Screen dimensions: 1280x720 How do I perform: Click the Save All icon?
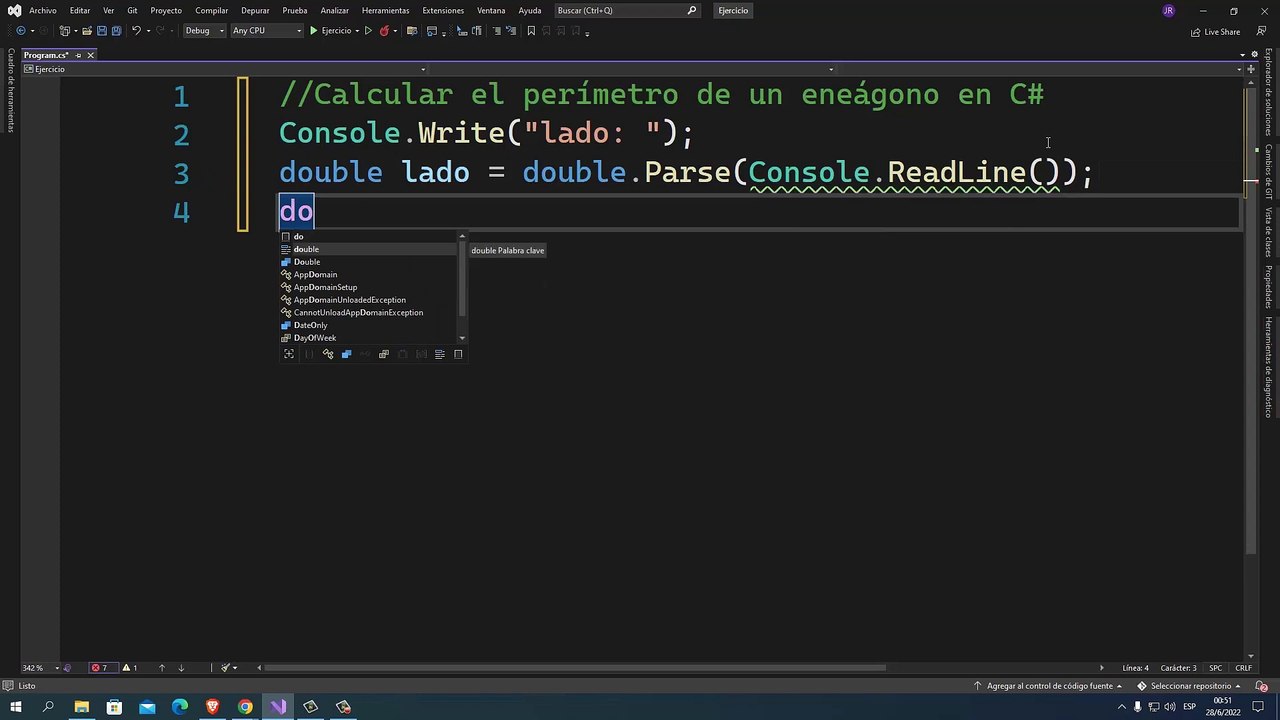(x=116, y=31)
